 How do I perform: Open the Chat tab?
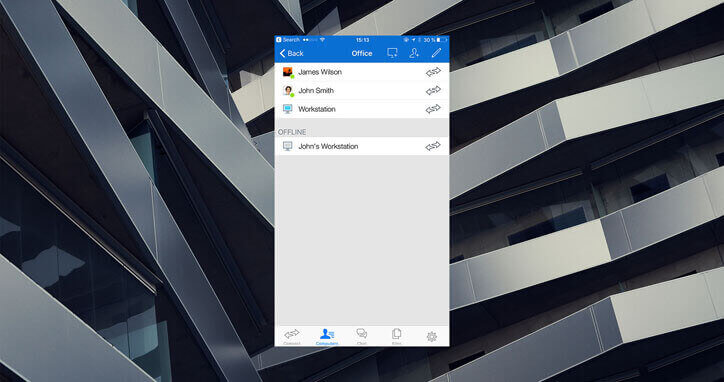(362, 336)
